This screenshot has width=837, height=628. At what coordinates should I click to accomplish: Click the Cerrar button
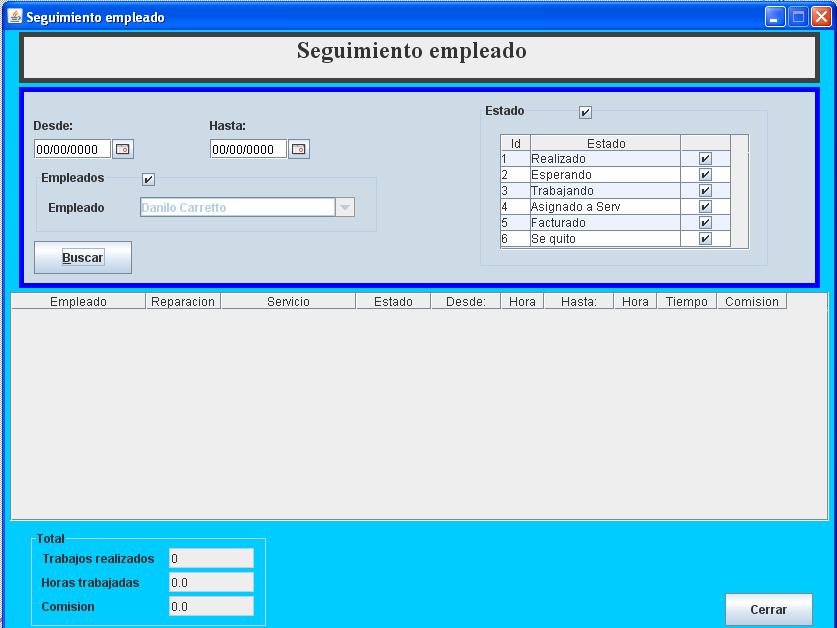(x=768, y=609)
